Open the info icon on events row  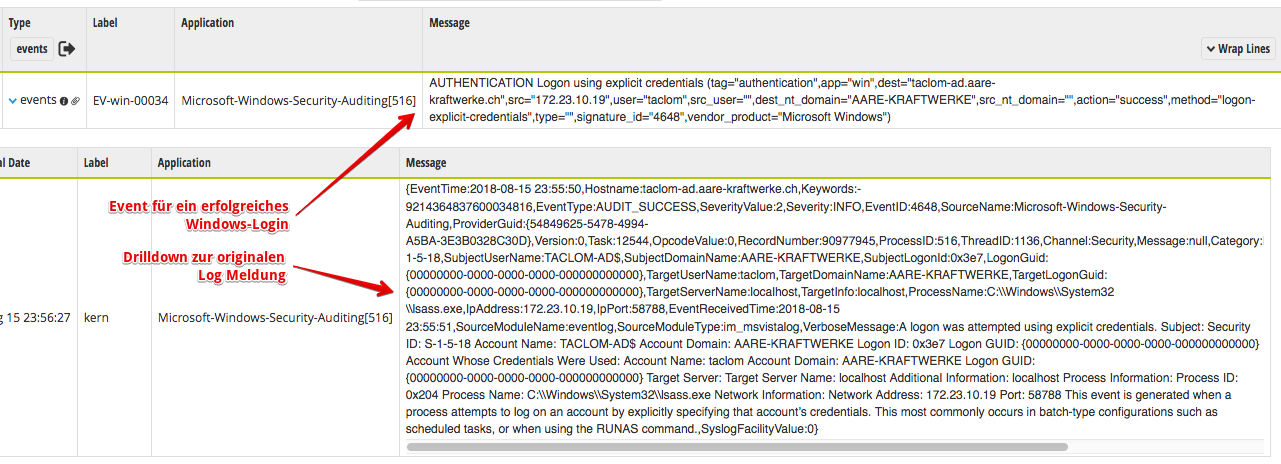pos(64,101)
